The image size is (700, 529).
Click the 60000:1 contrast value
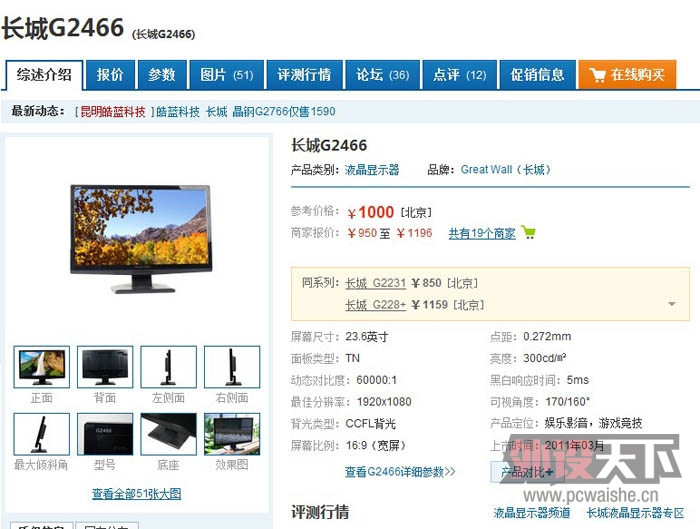376,380
